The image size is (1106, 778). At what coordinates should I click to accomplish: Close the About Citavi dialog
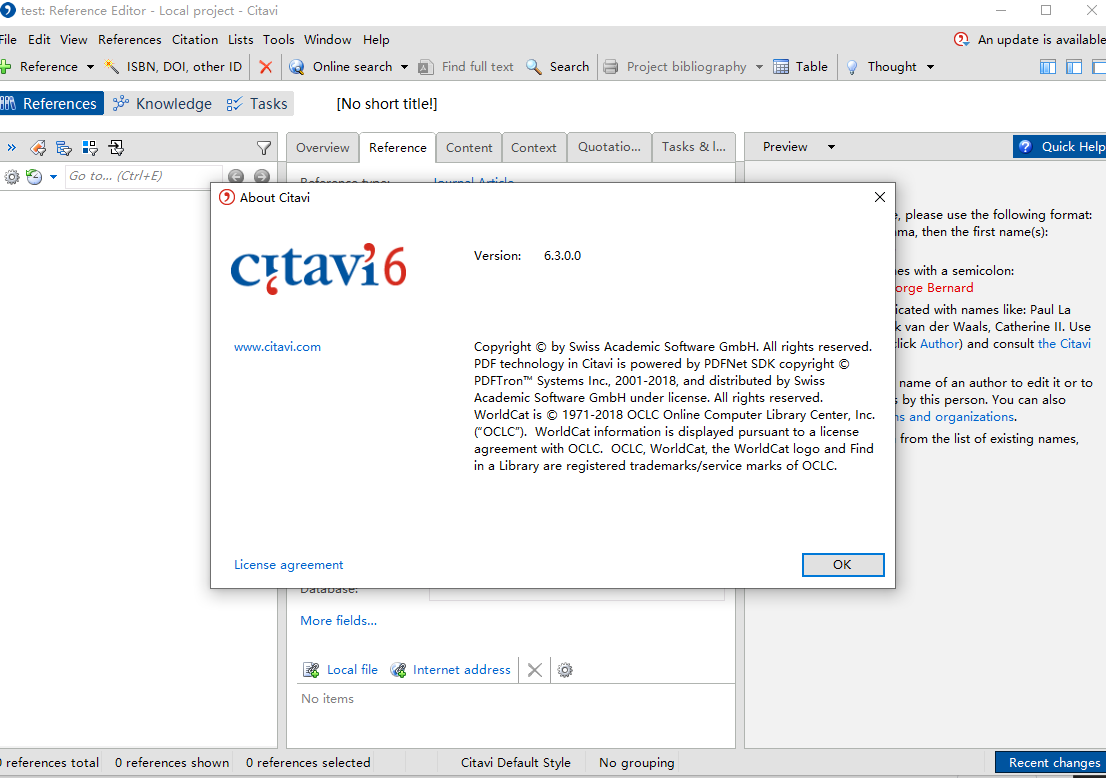coord(880,197)
